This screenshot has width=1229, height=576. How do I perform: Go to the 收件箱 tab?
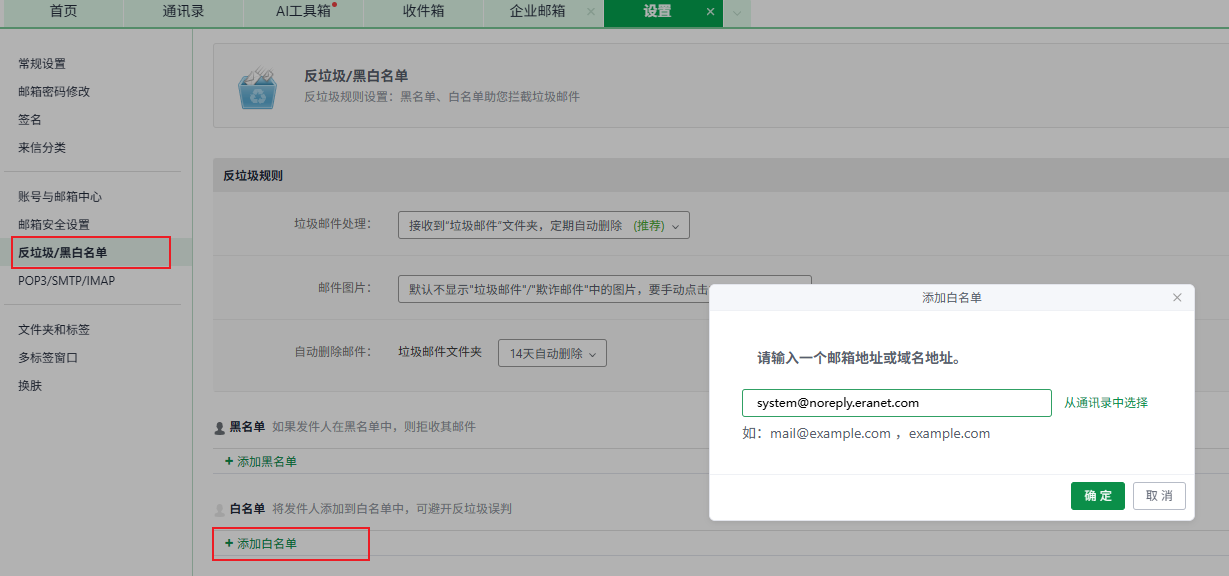pos(423,12)
